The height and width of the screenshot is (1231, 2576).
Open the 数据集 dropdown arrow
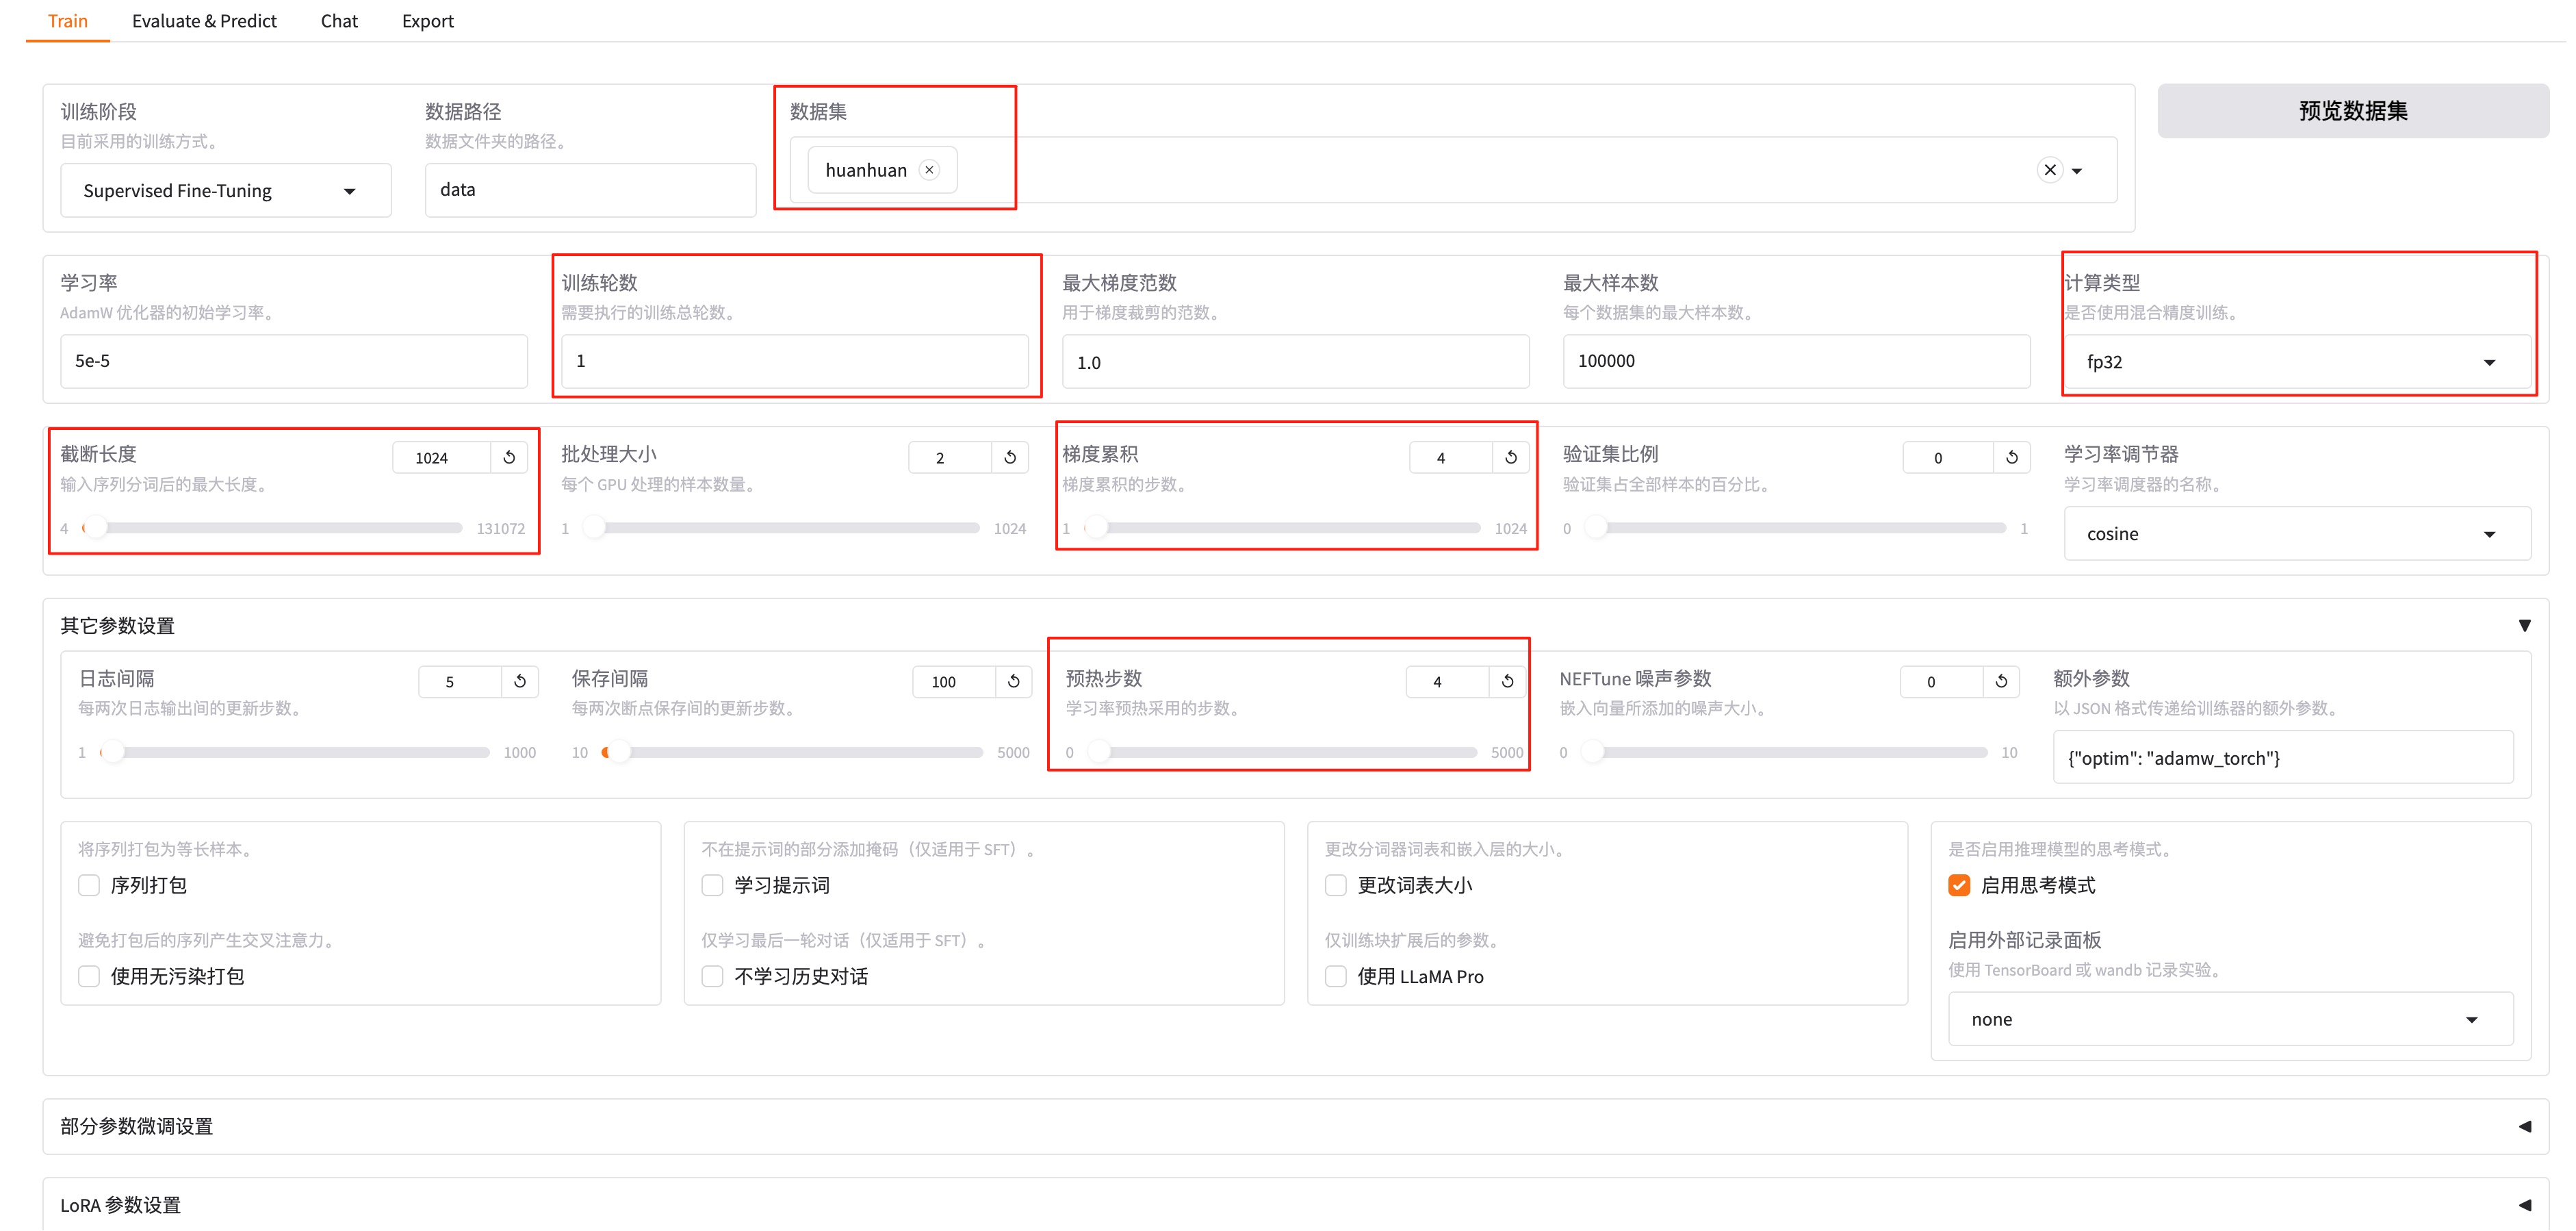(2077, 171)
